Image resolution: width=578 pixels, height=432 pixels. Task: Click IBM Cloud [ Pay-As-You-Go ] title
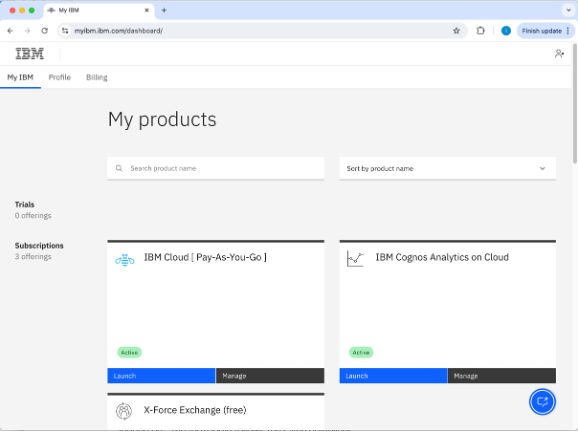click(205, 257)
